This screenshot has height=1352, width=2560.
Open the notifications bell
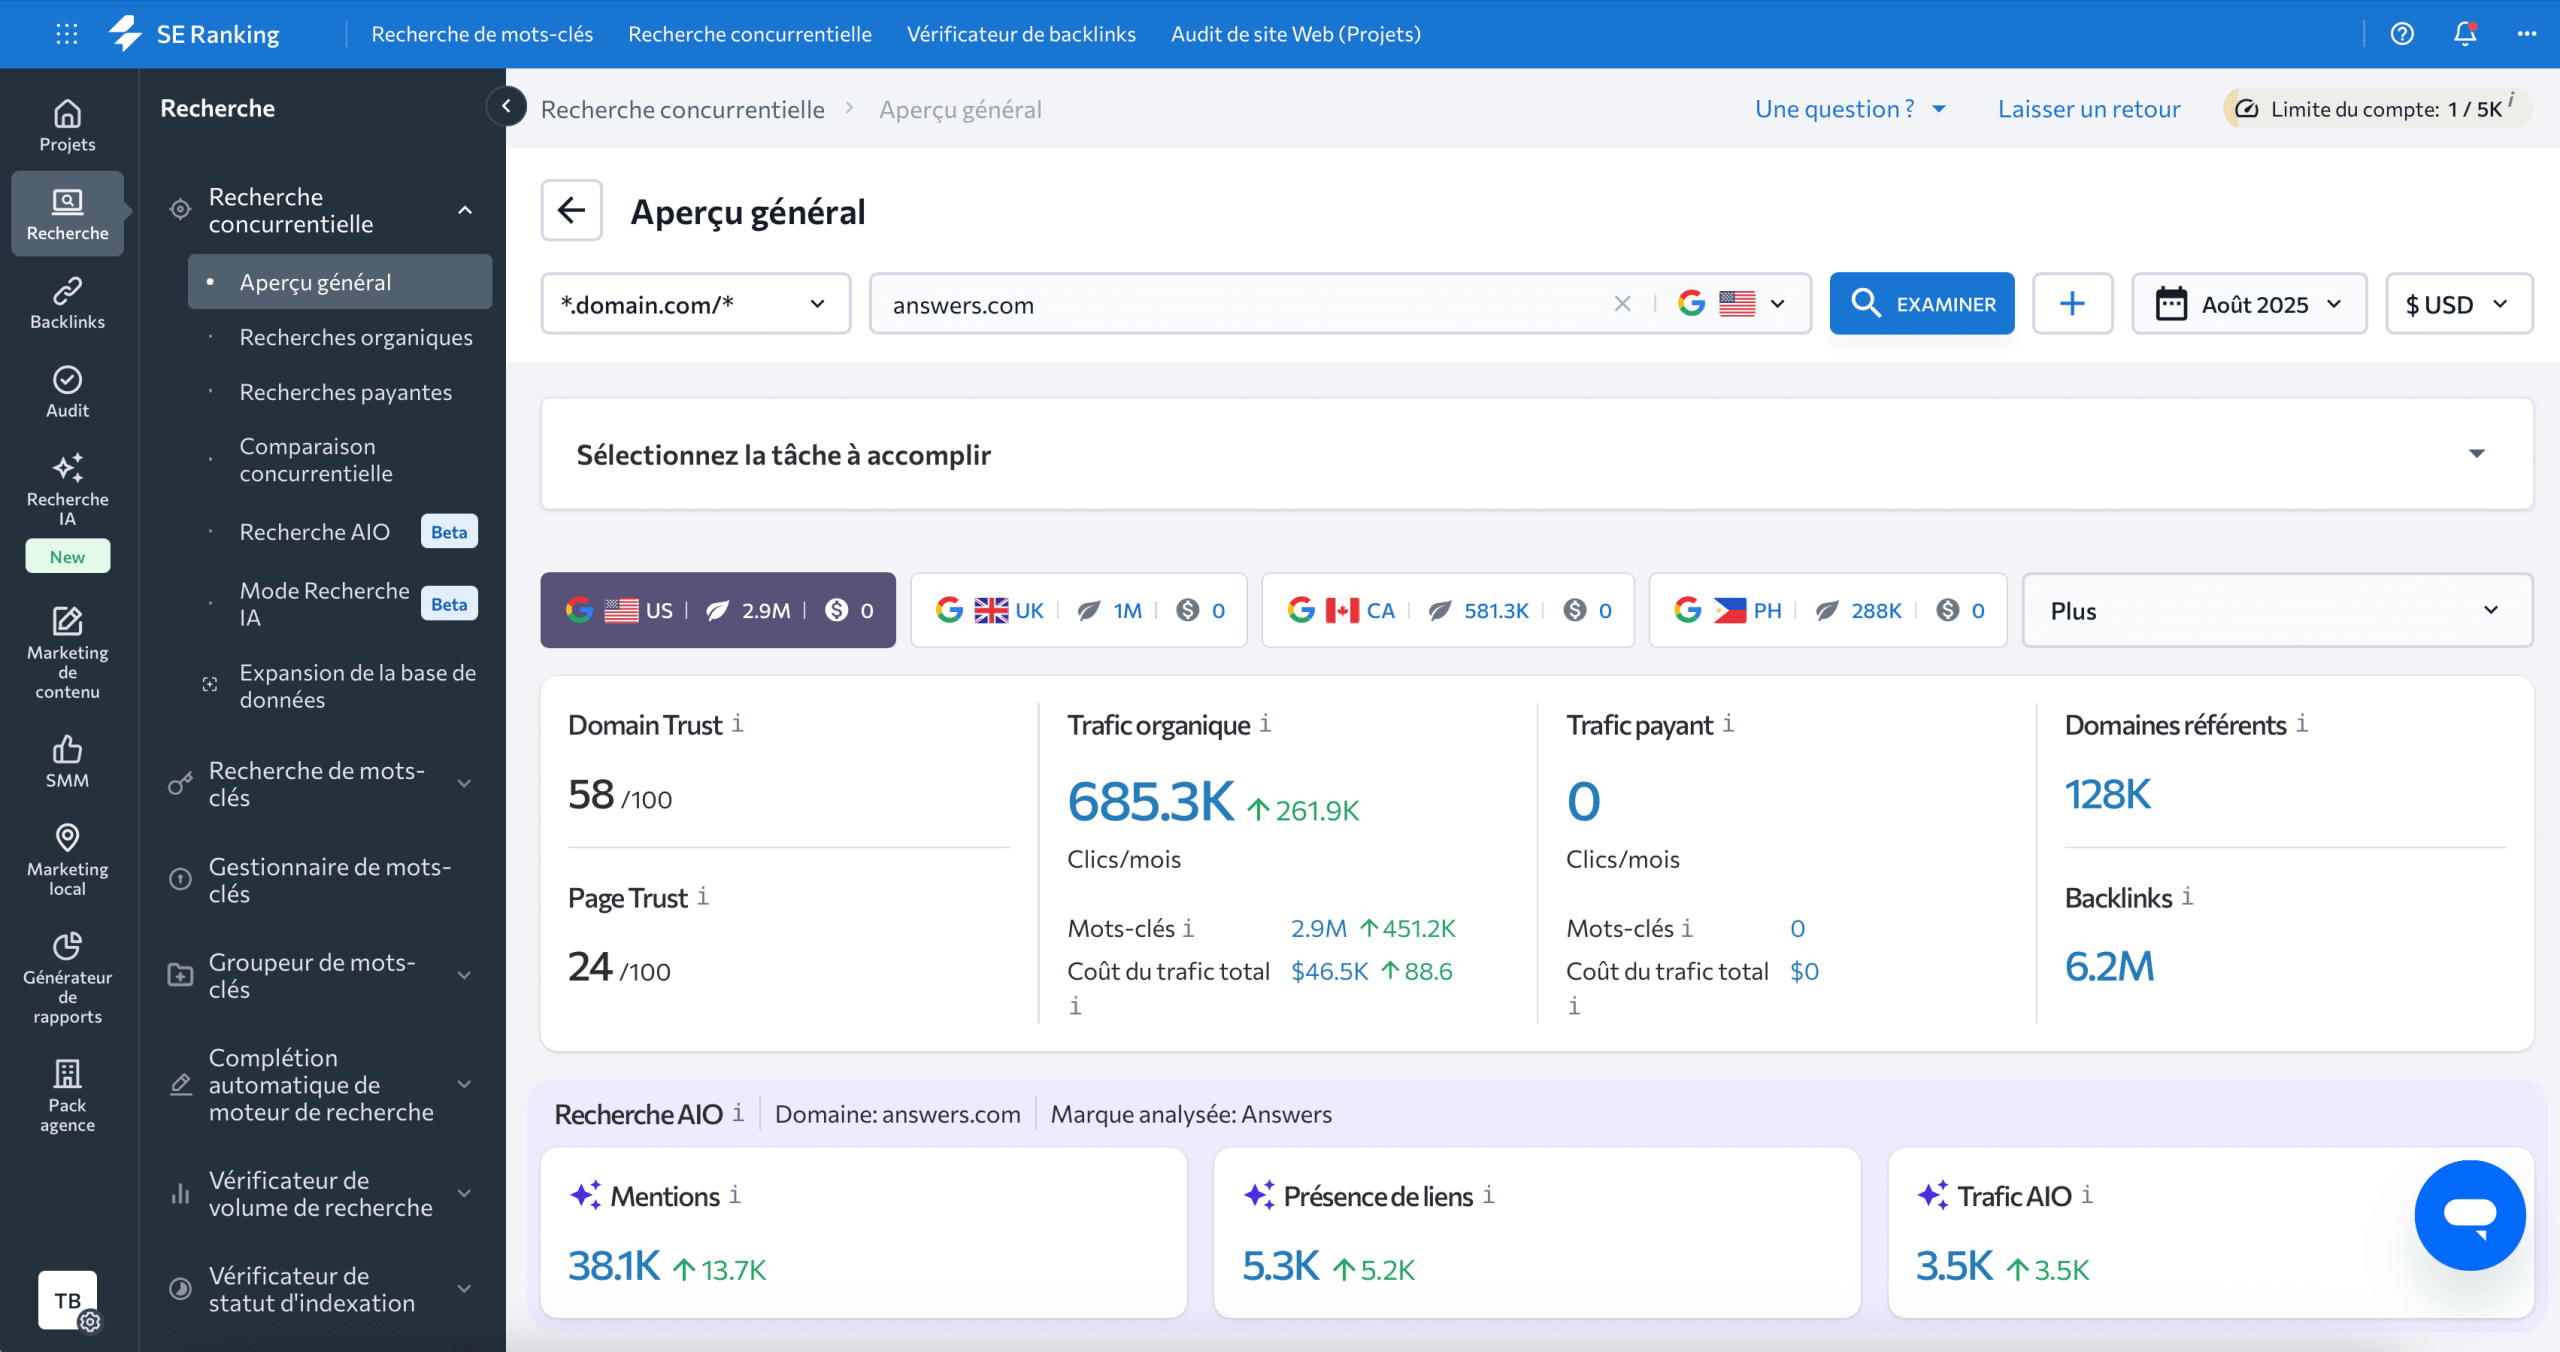(x=2465, y=34)
